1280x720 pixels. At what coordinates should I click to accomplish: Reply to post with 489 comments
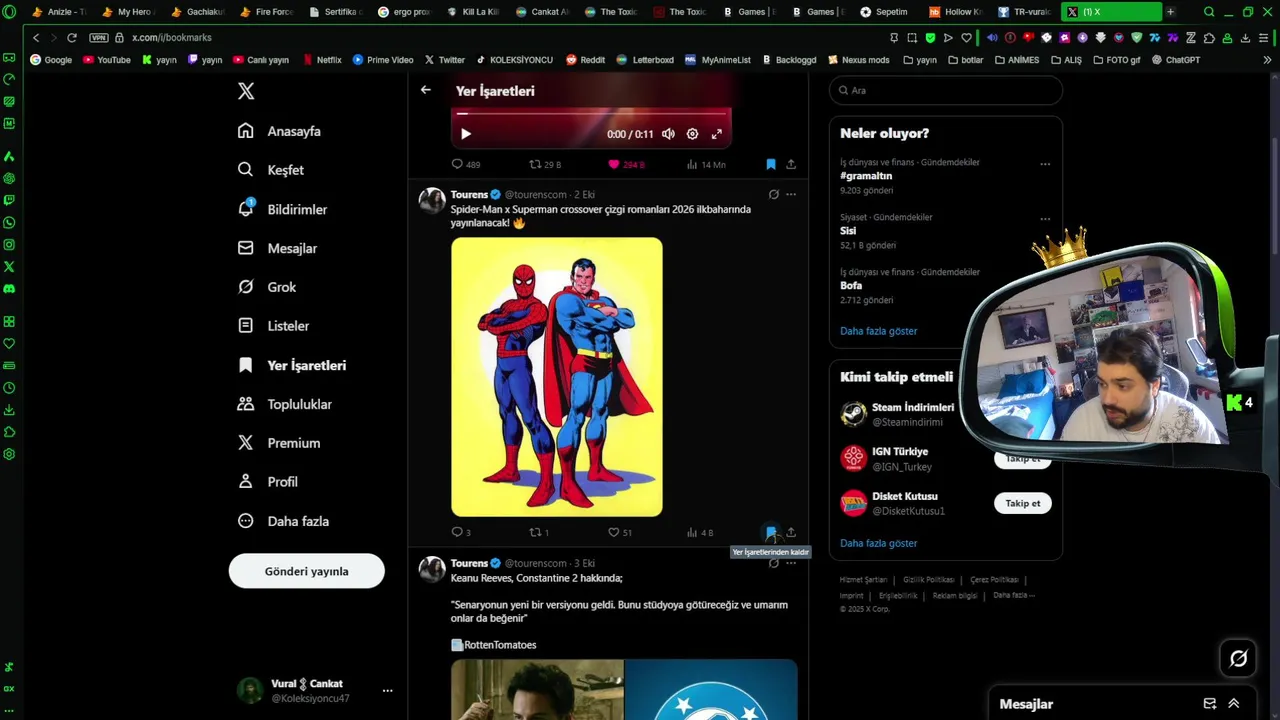[466, 164]
